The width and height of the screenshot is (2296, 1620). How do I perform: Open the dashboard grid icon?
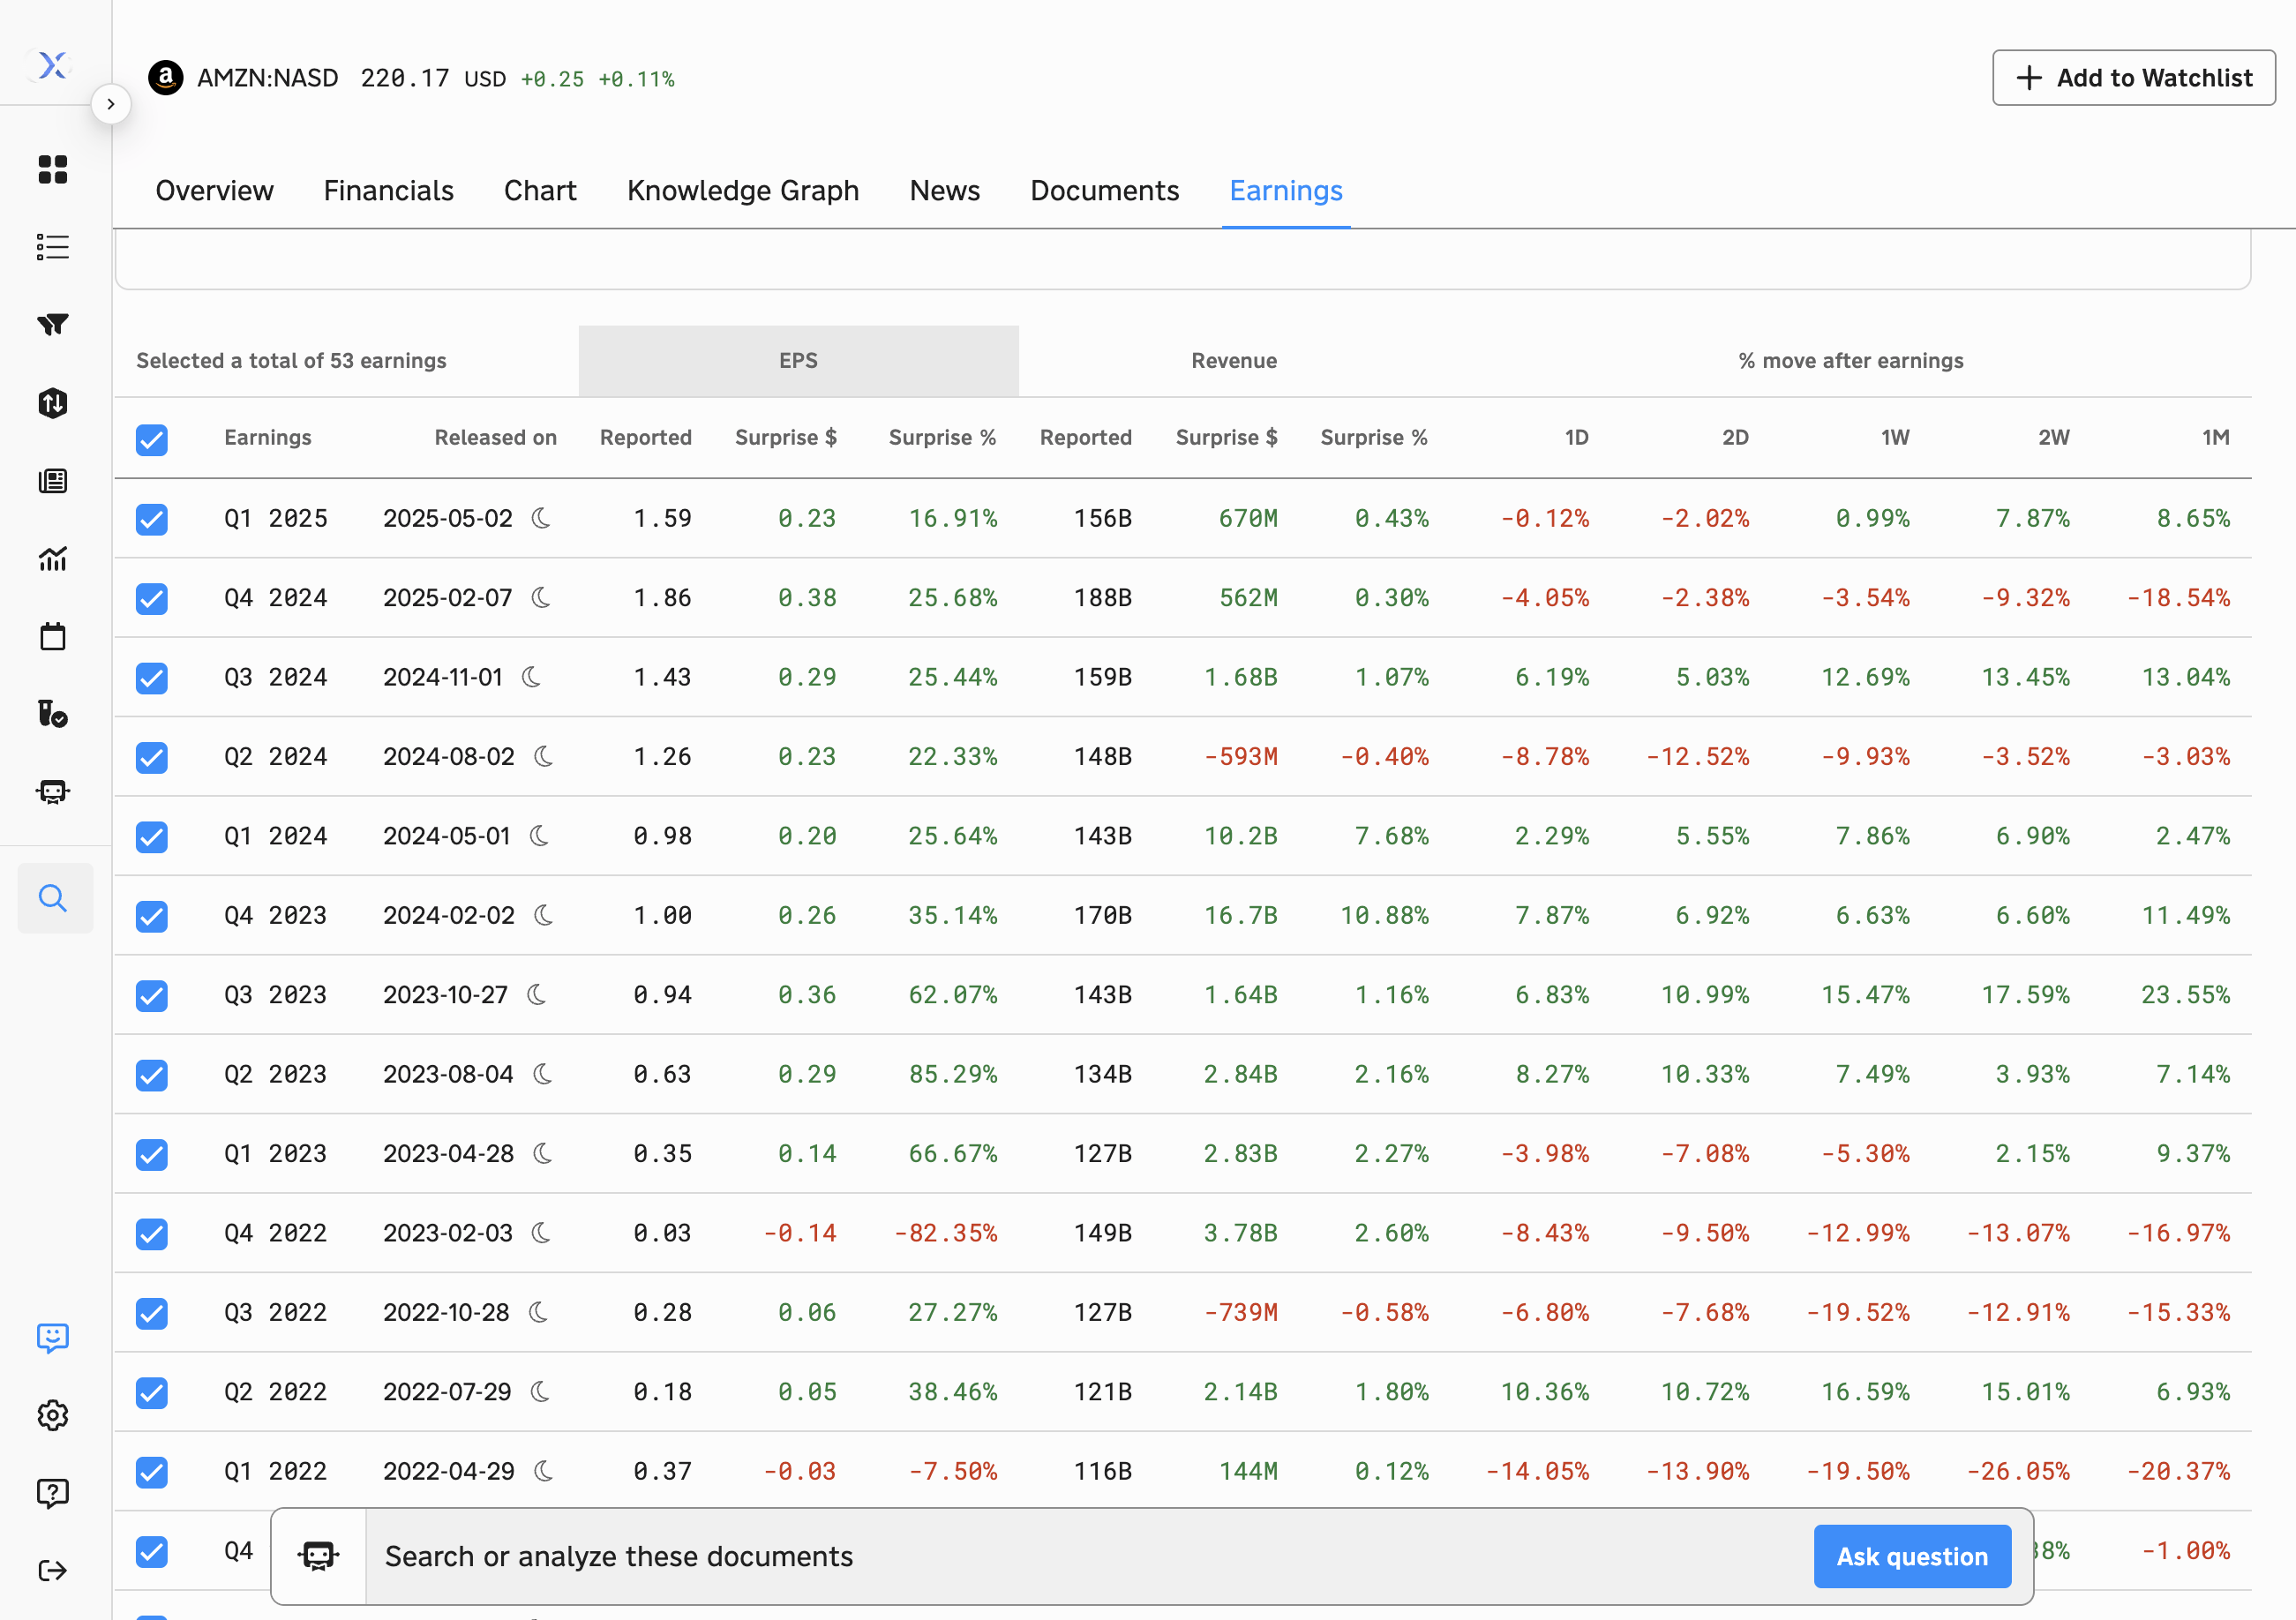click(53, 170)
